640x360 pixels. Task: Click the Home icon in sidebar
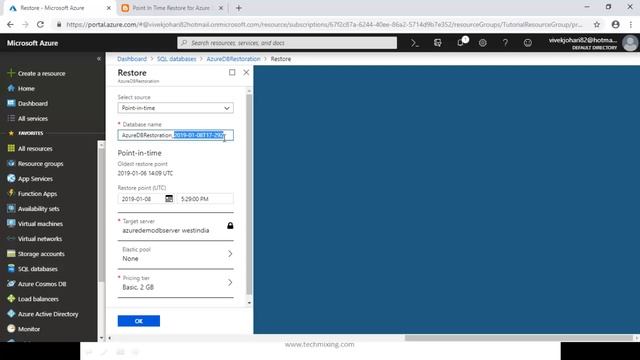pos(11,88)
